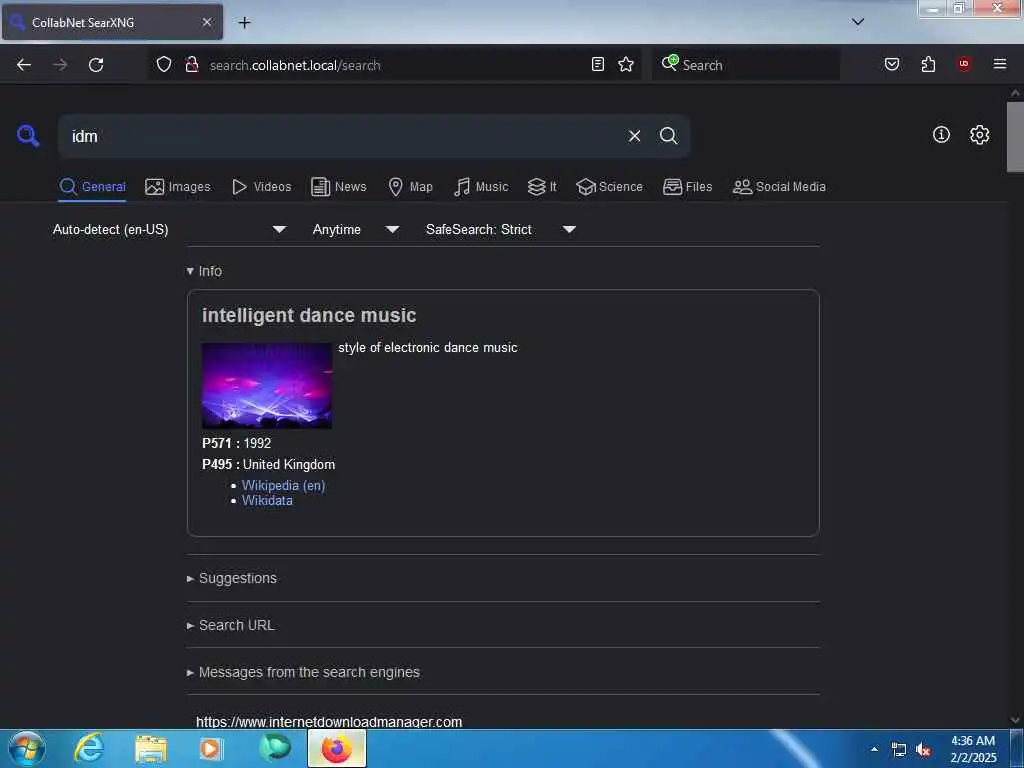Show hidden system tray icons
Image resolution: width=1024 pixels, height=768 pixels.
tap(874, 749)
